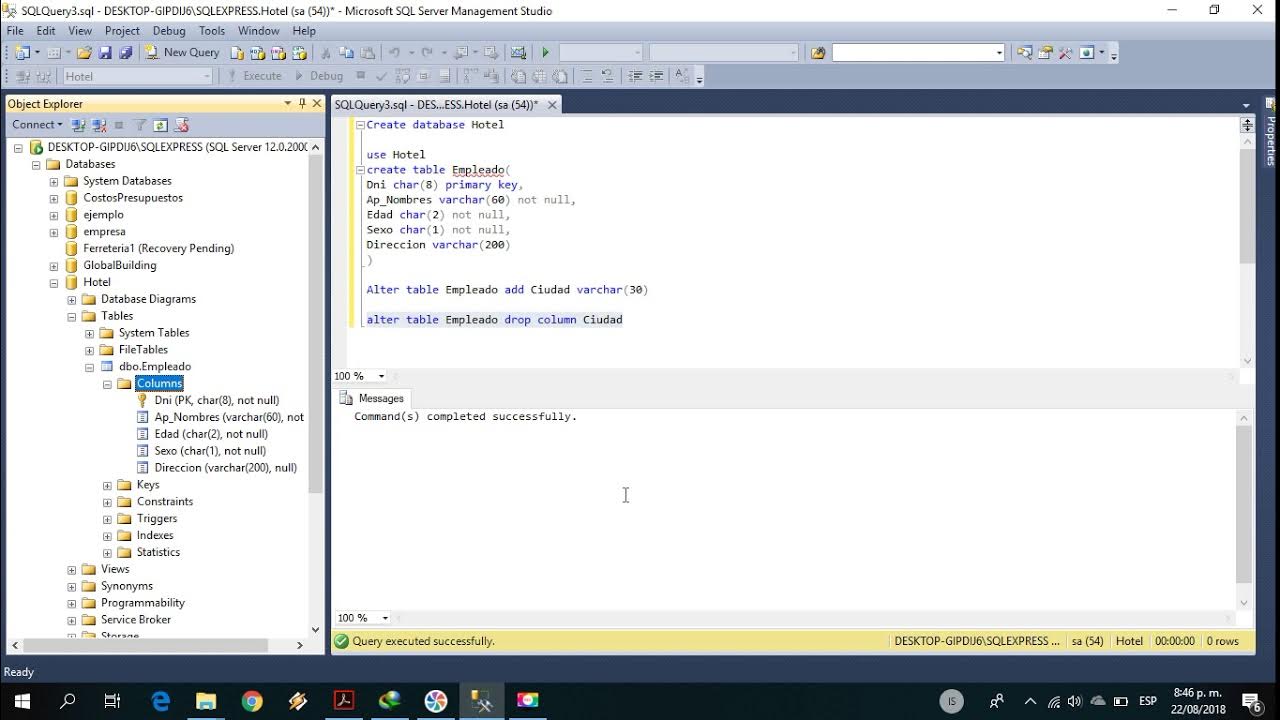Click the Object Explorer vertical scrollbar
The height and width of the screenshot is (720, 1280).
pos(316,387)
